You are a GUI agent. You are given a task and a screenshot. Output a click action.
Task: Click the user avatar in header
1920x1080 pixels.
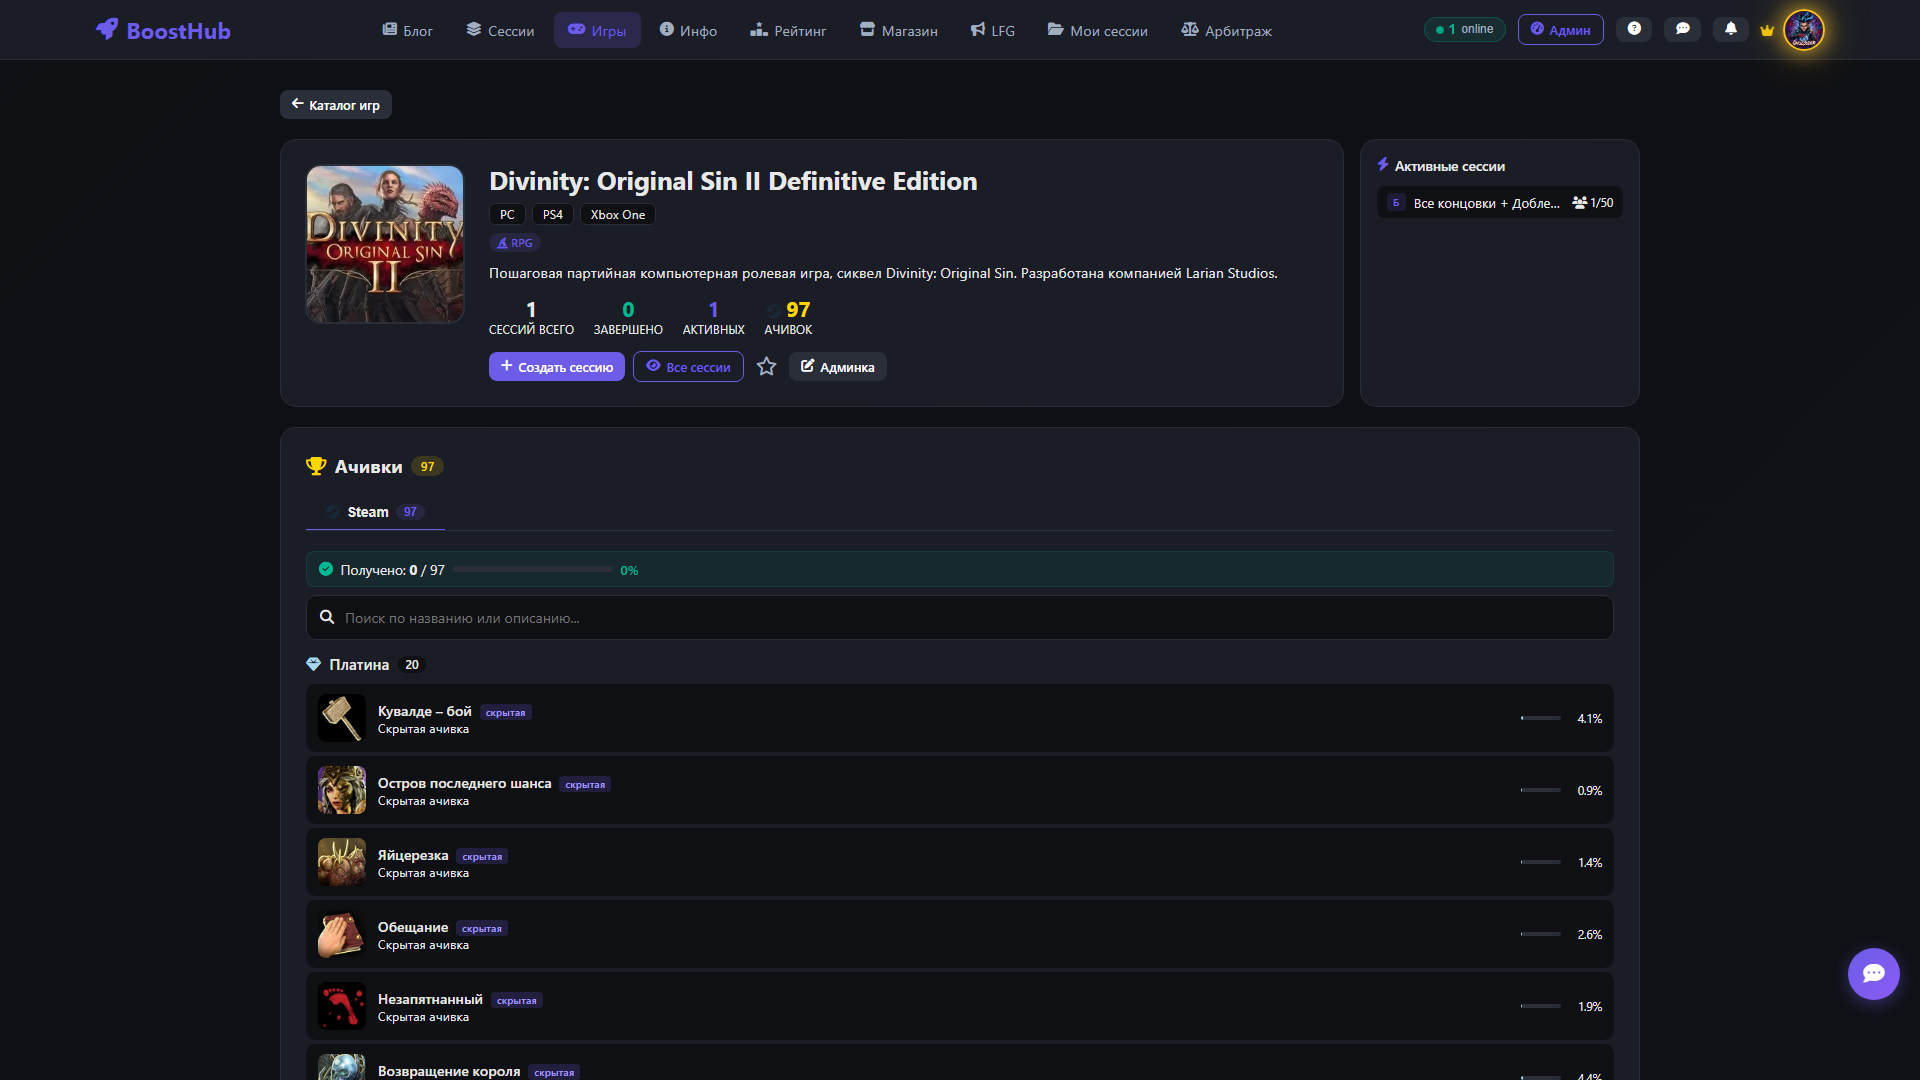pyautogui.click(x=1804, y=30)
